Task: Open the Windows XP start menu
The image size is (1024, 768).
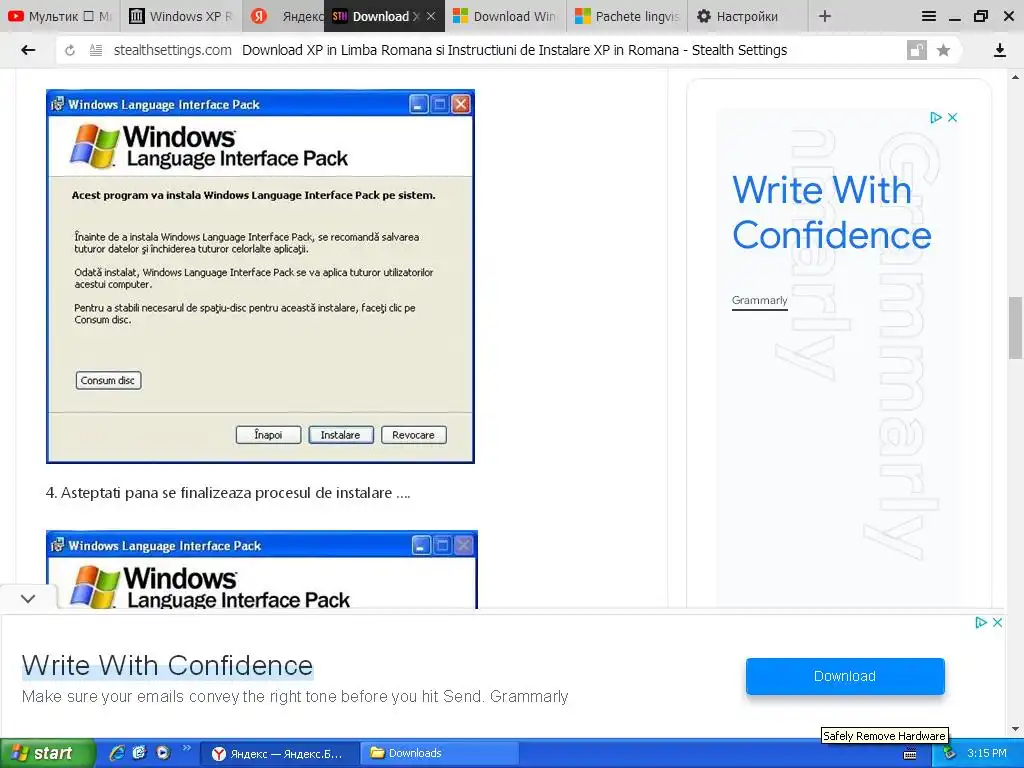Action: pyautogui.click(x=47, y=753)
